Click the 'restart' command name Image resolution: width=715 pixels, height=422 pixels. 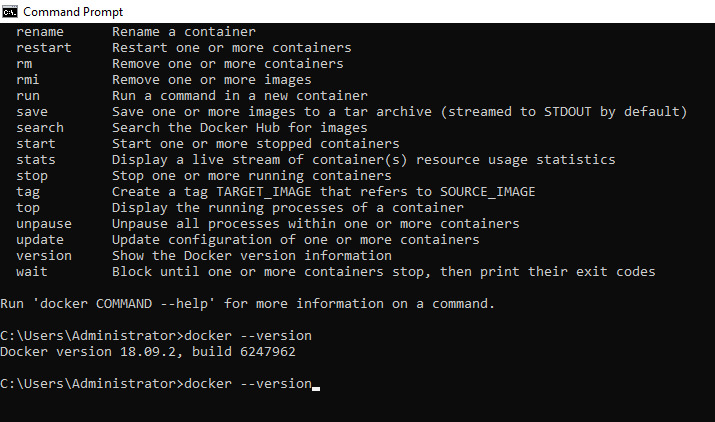(x=44, y=48)
